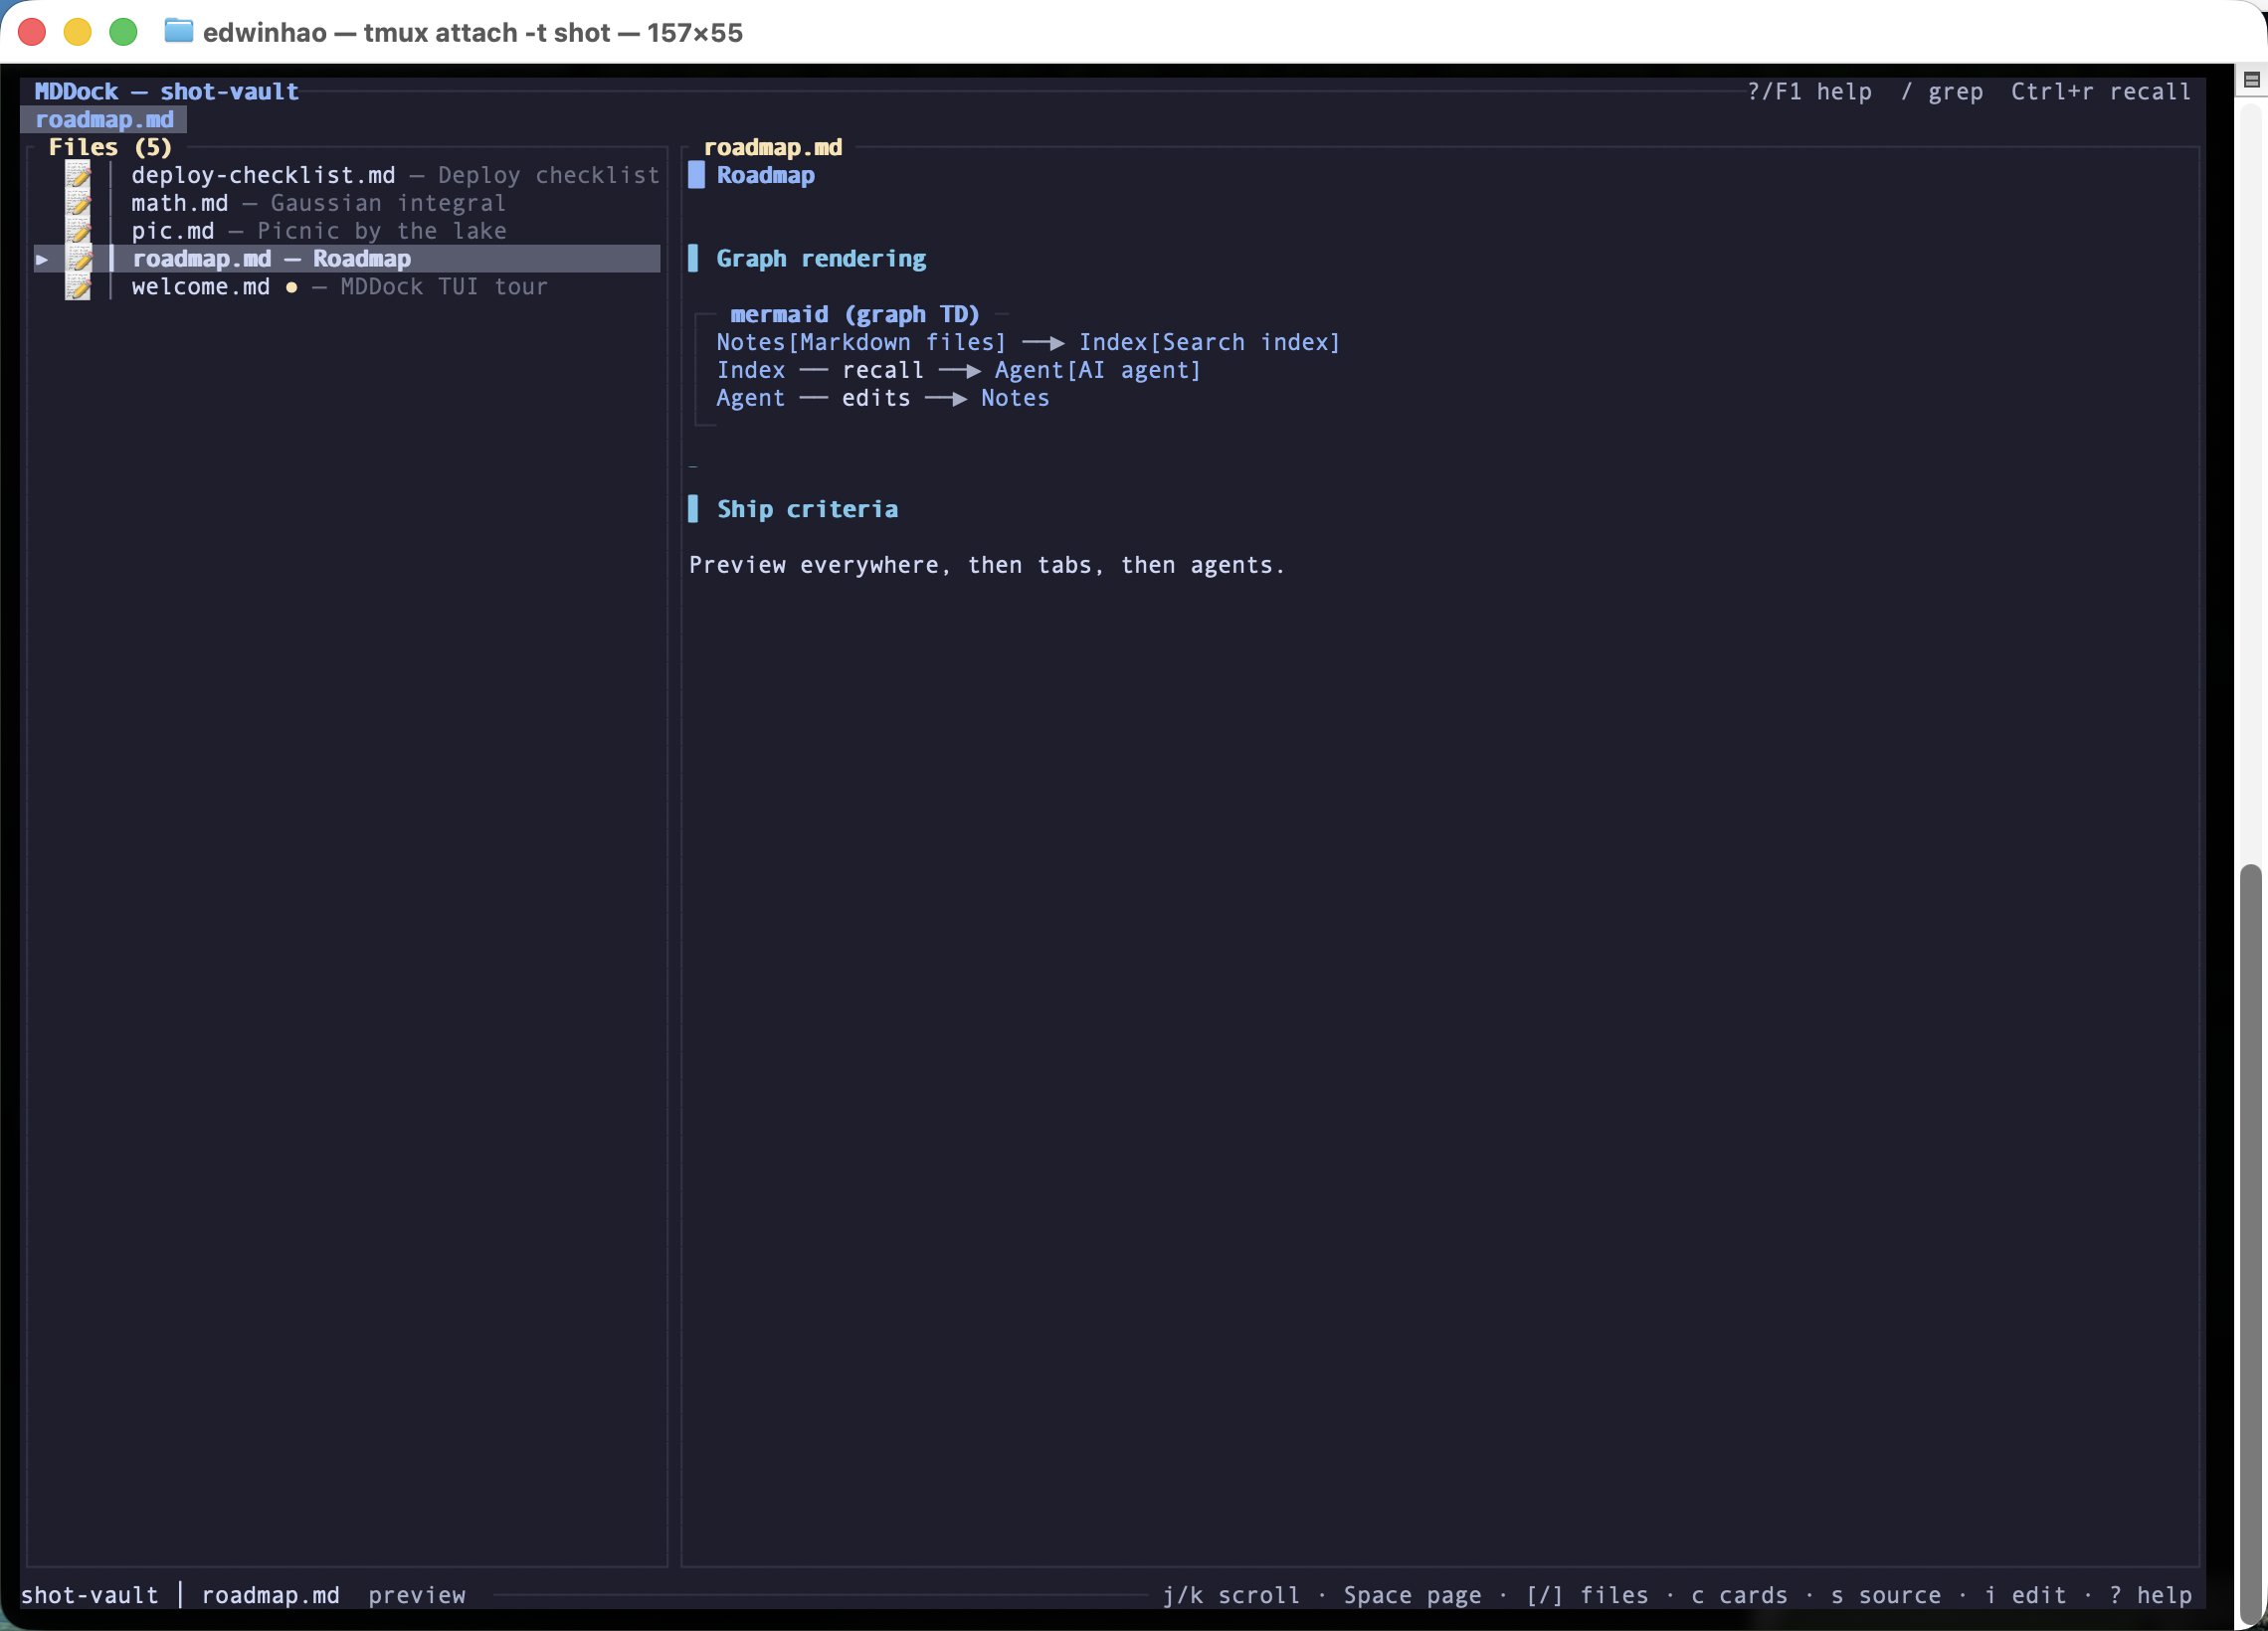
Task: Click the note icon beside welcome.md
Action: point(78,287)
